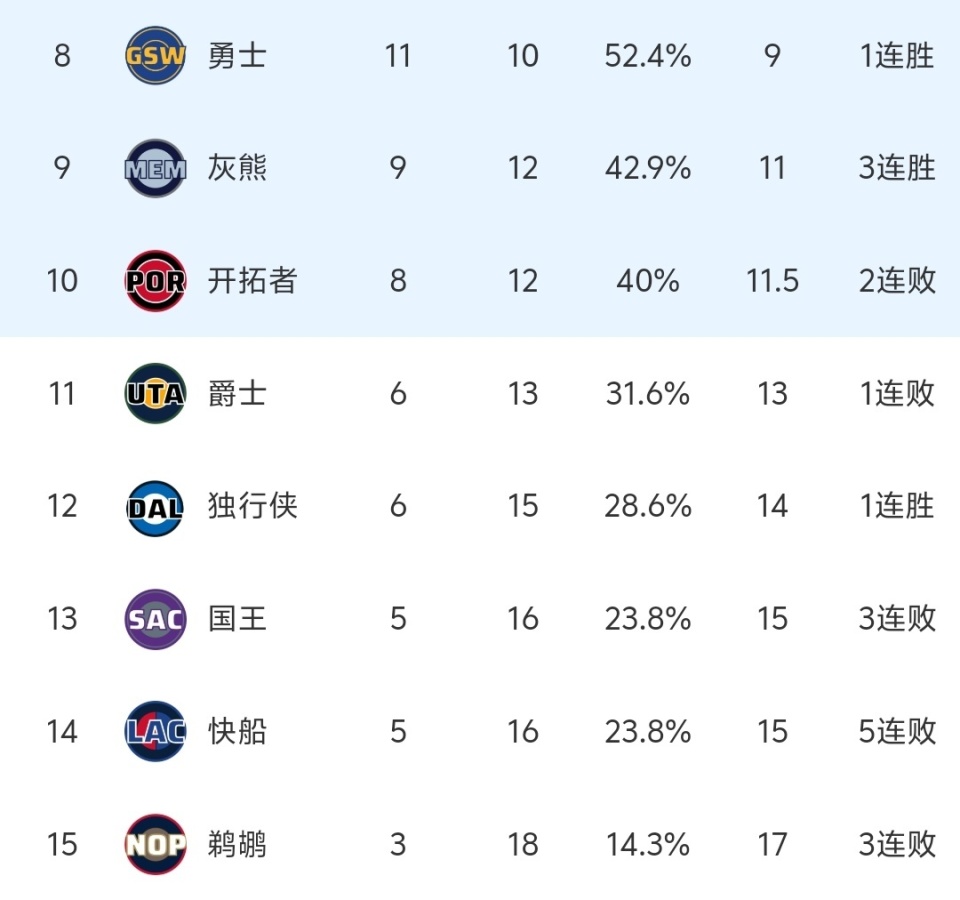Viewport: 960px width, 900px height.
Task: Click the GSW Warriors team logo
Action: (x=156, y=56)
